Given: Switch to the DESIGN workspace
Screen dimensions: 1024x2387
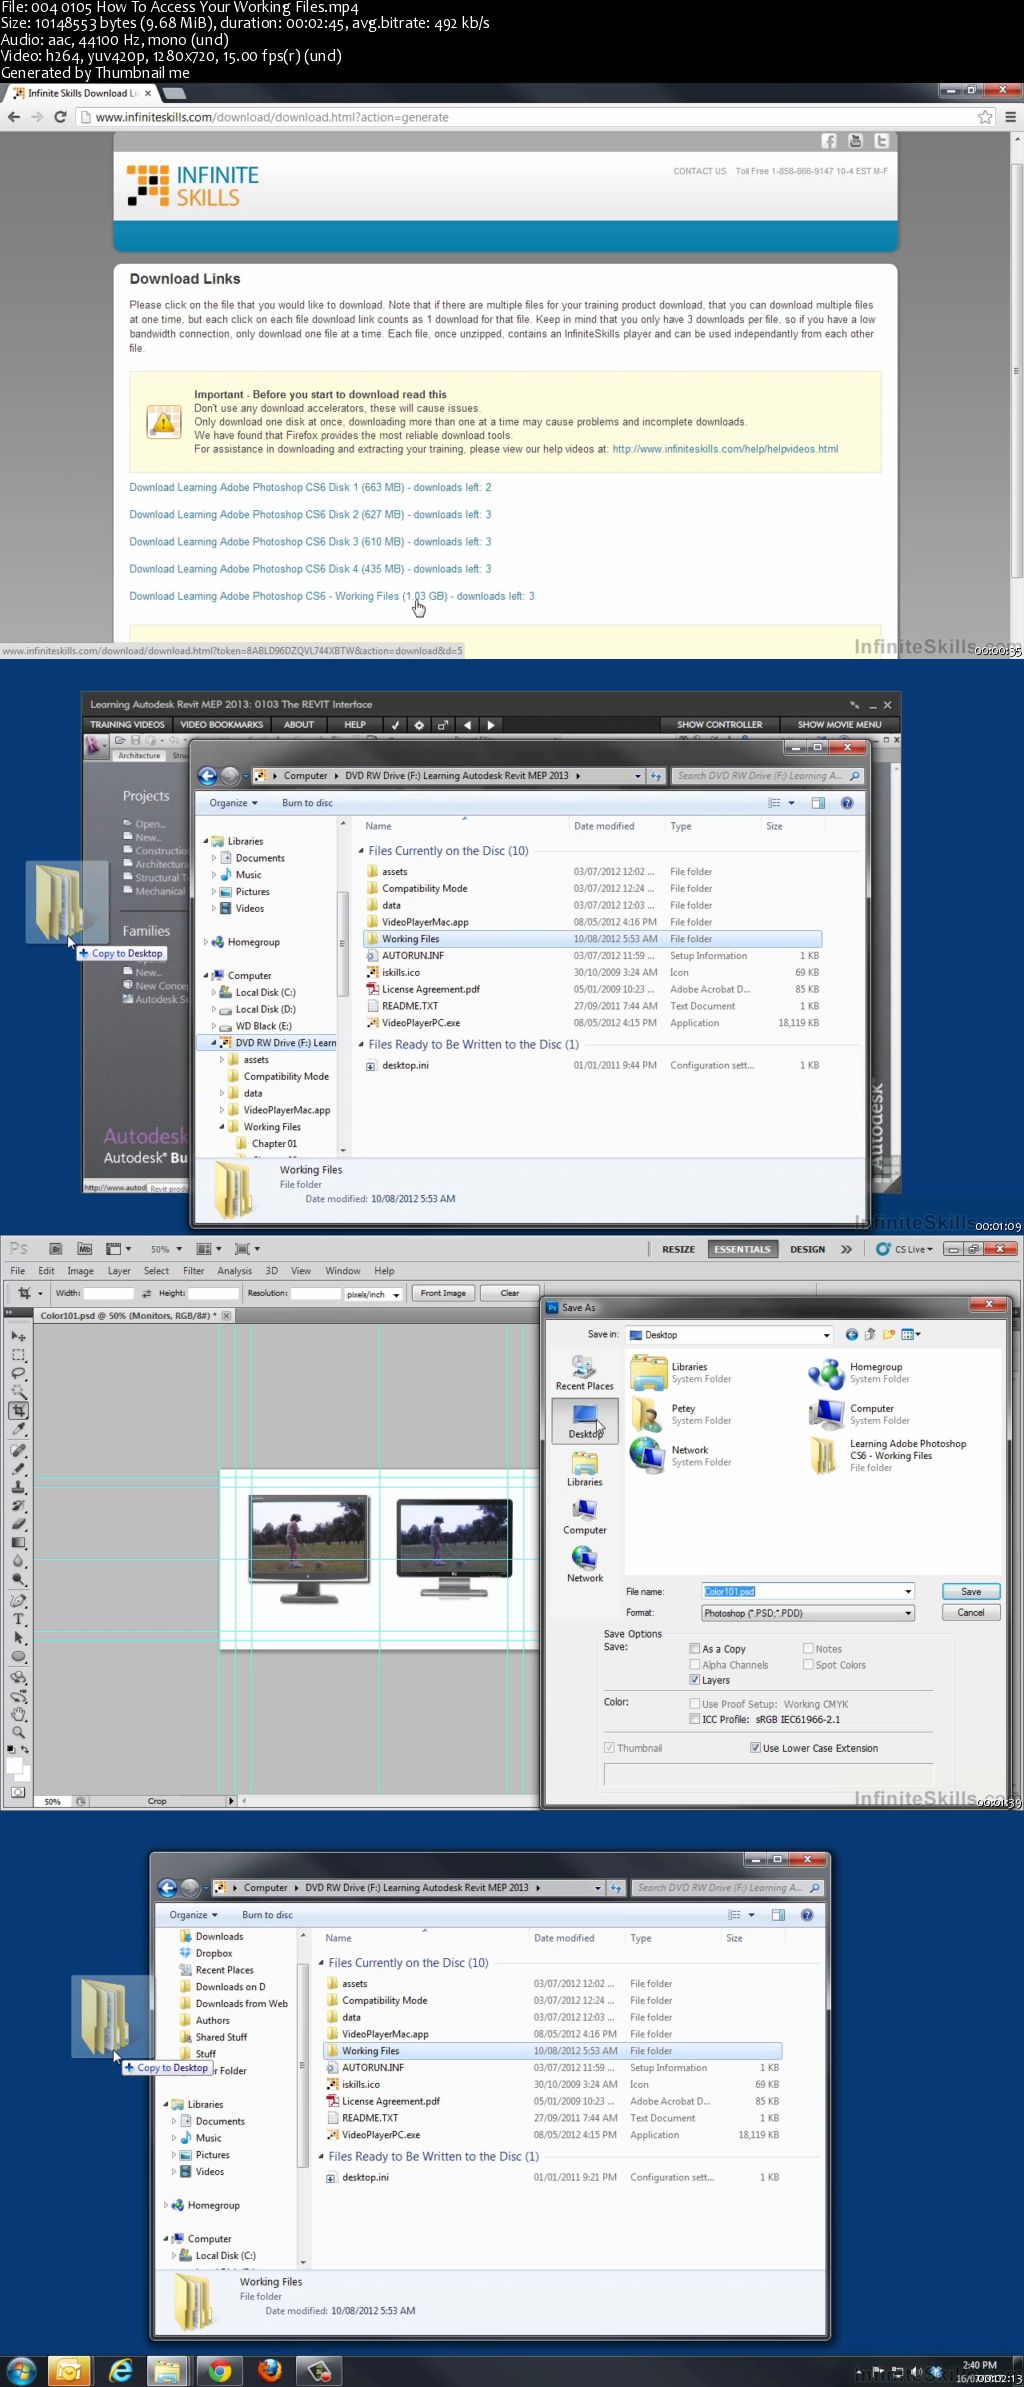Looking at the screenshot, I should [x=807, y=1249].
